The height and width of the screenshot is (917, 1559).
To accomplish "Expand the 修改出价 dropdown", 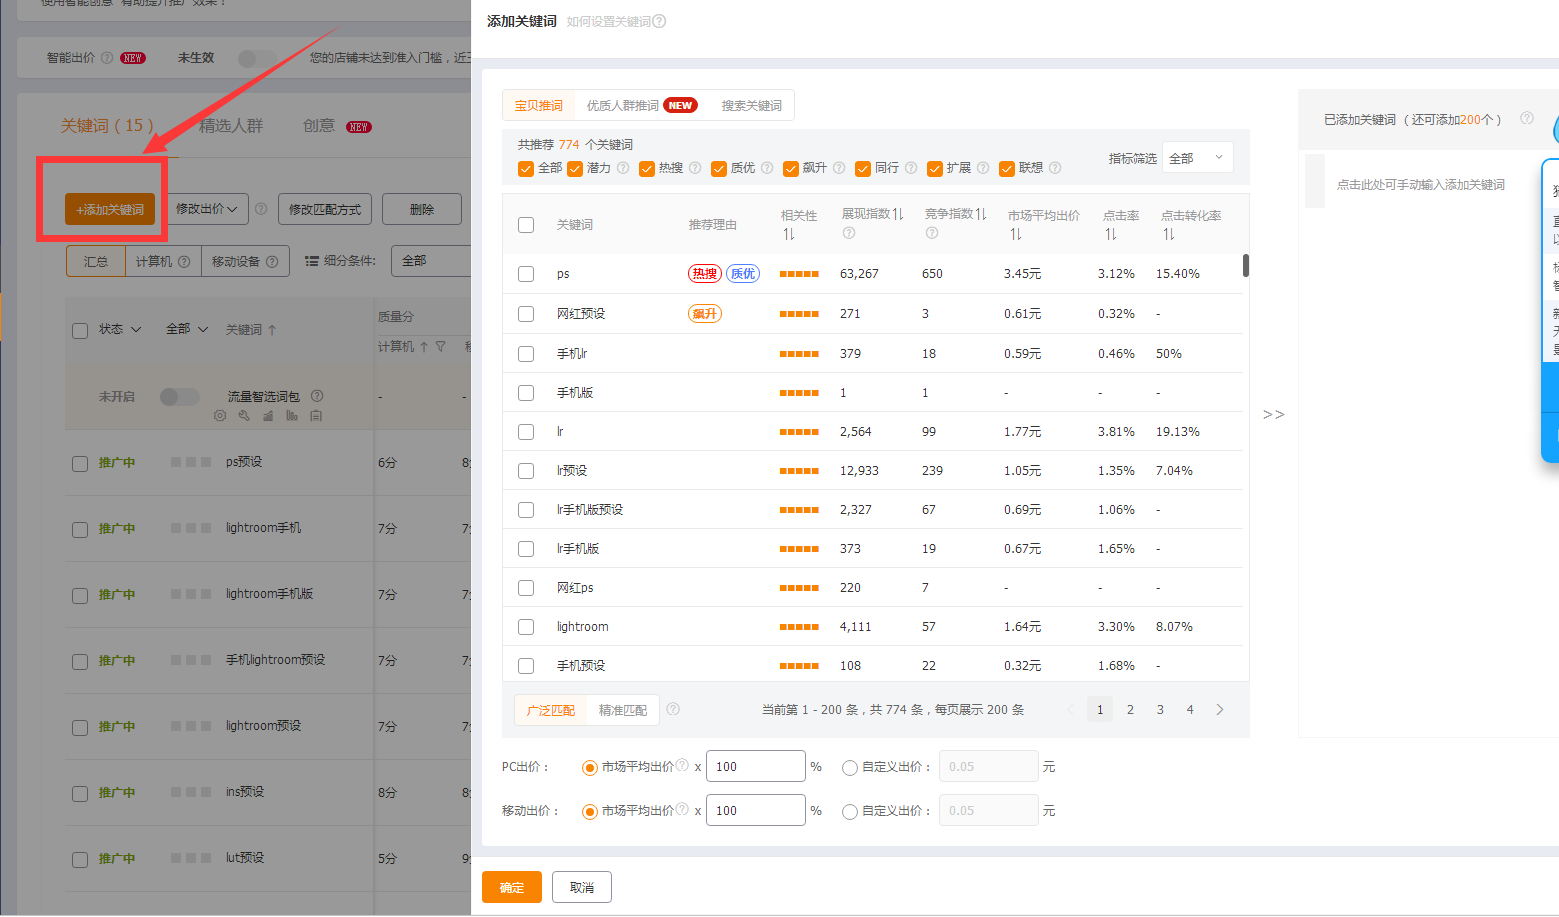I will (207, 209).
